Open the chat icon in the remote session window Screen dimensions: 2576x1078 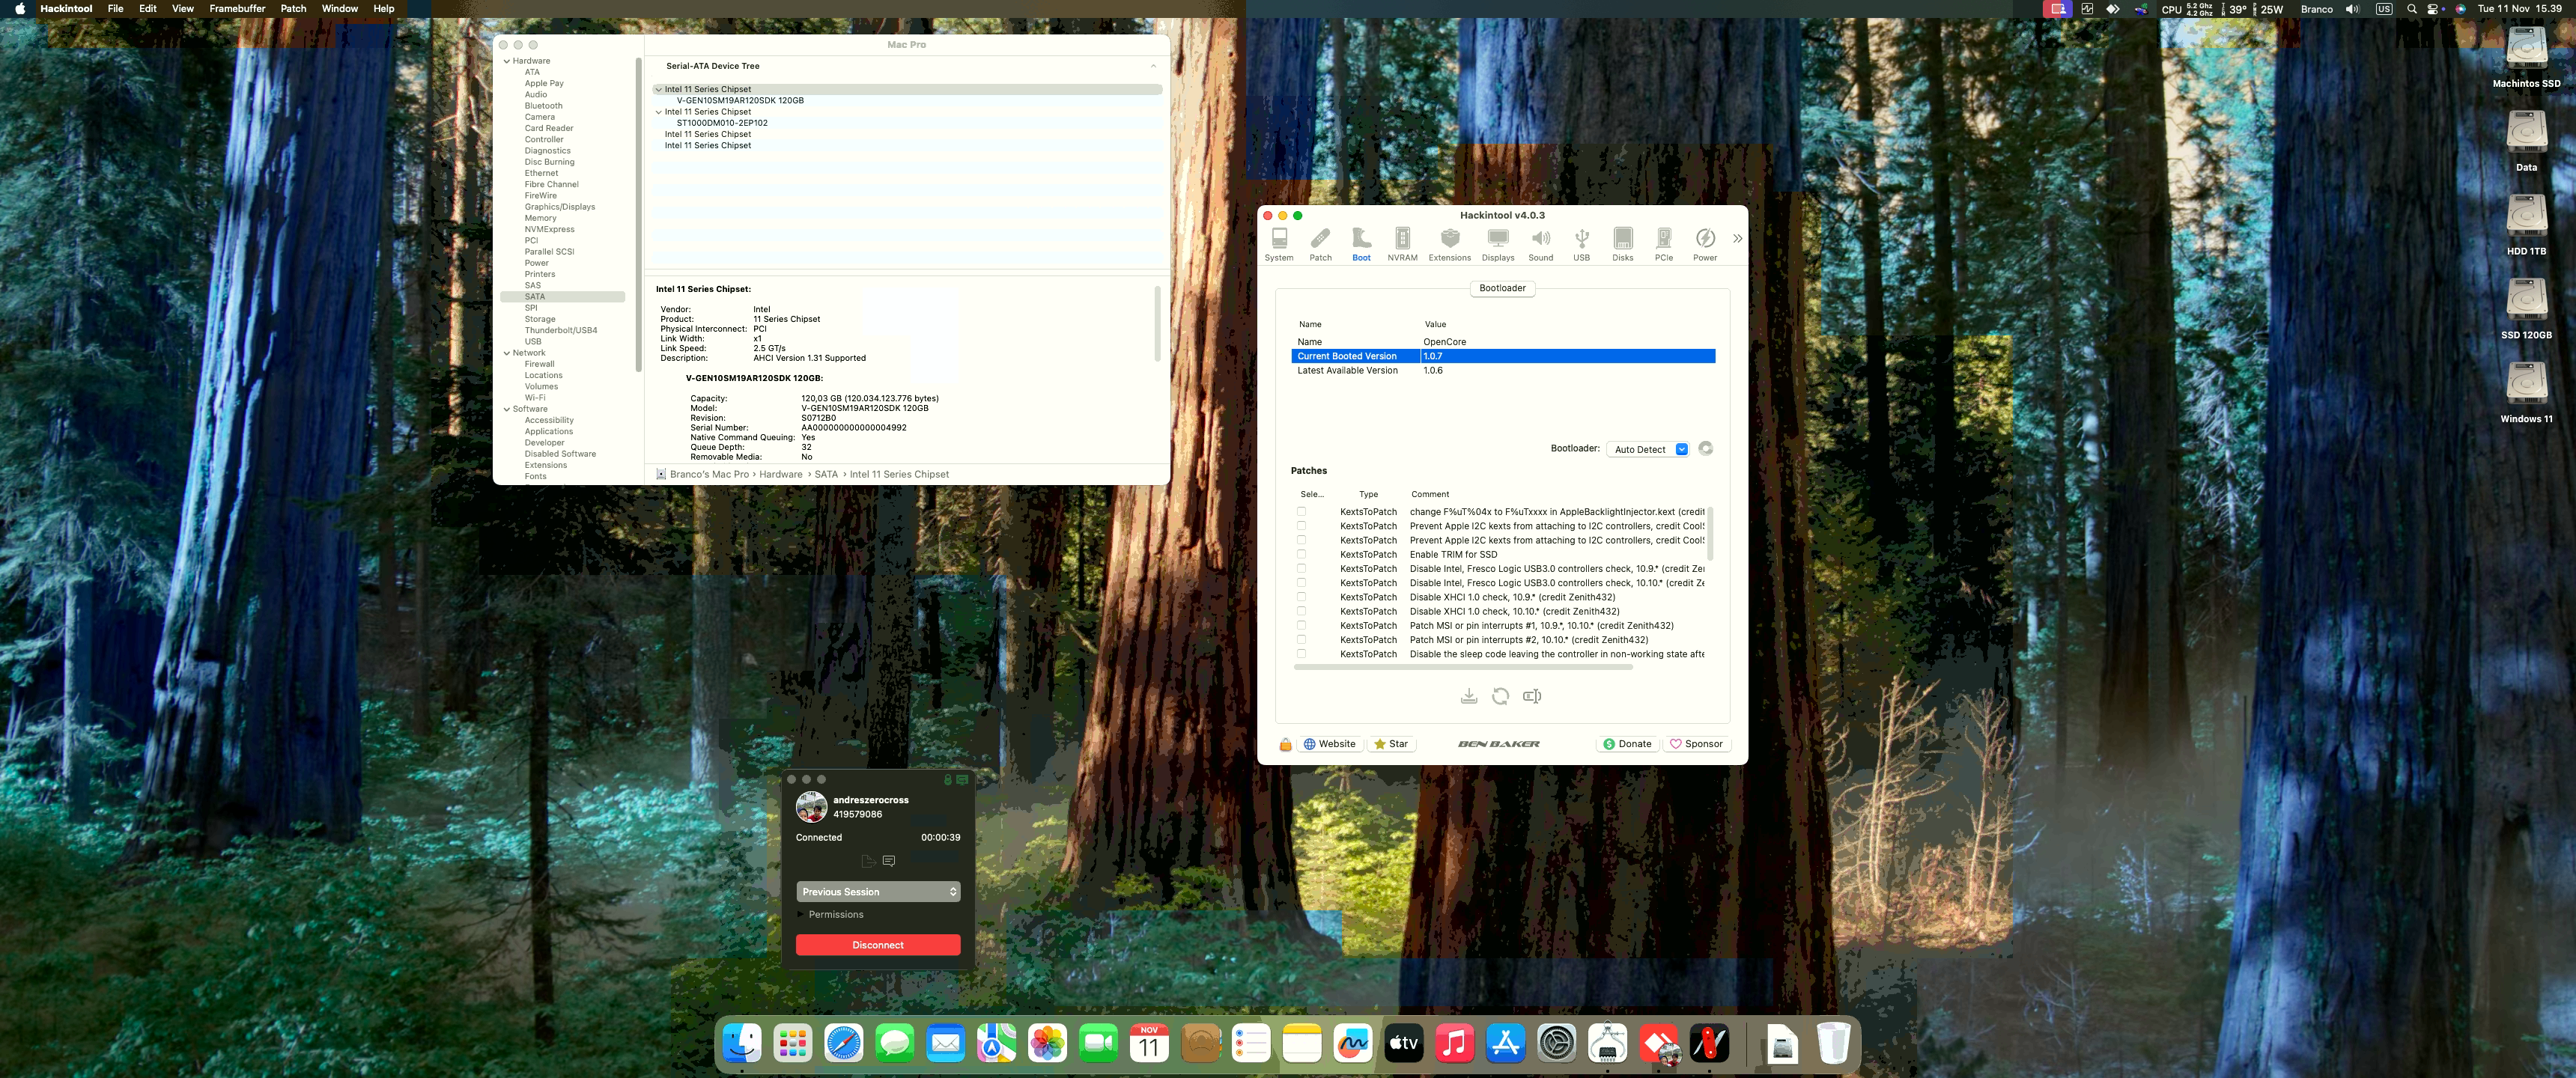point(888,861)
